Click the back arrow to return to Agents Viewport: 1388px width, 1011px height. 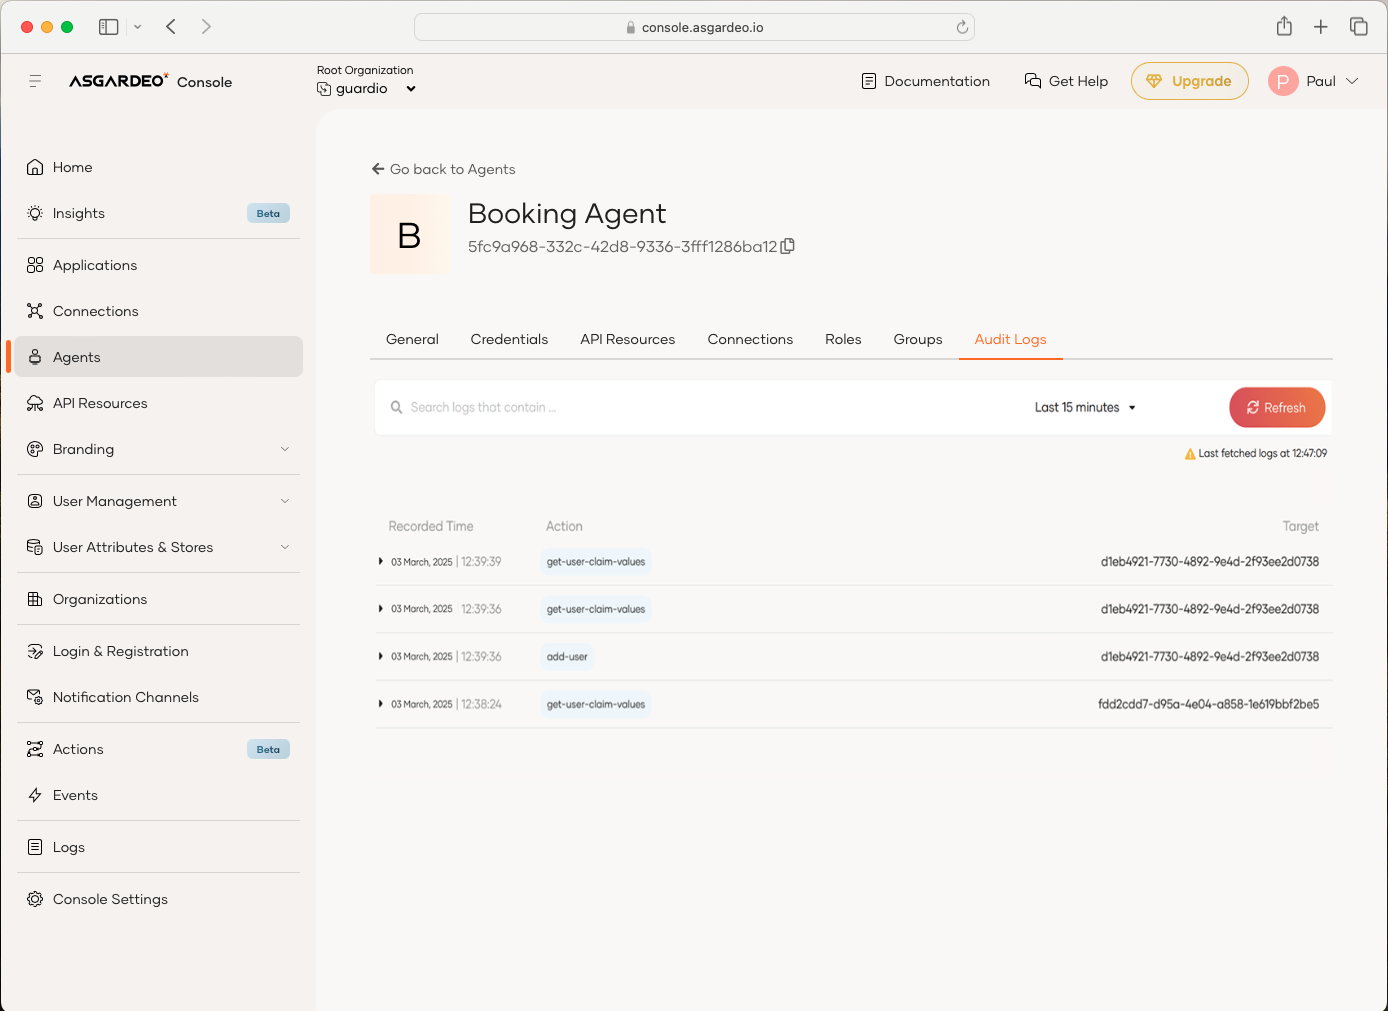point(378,169)
